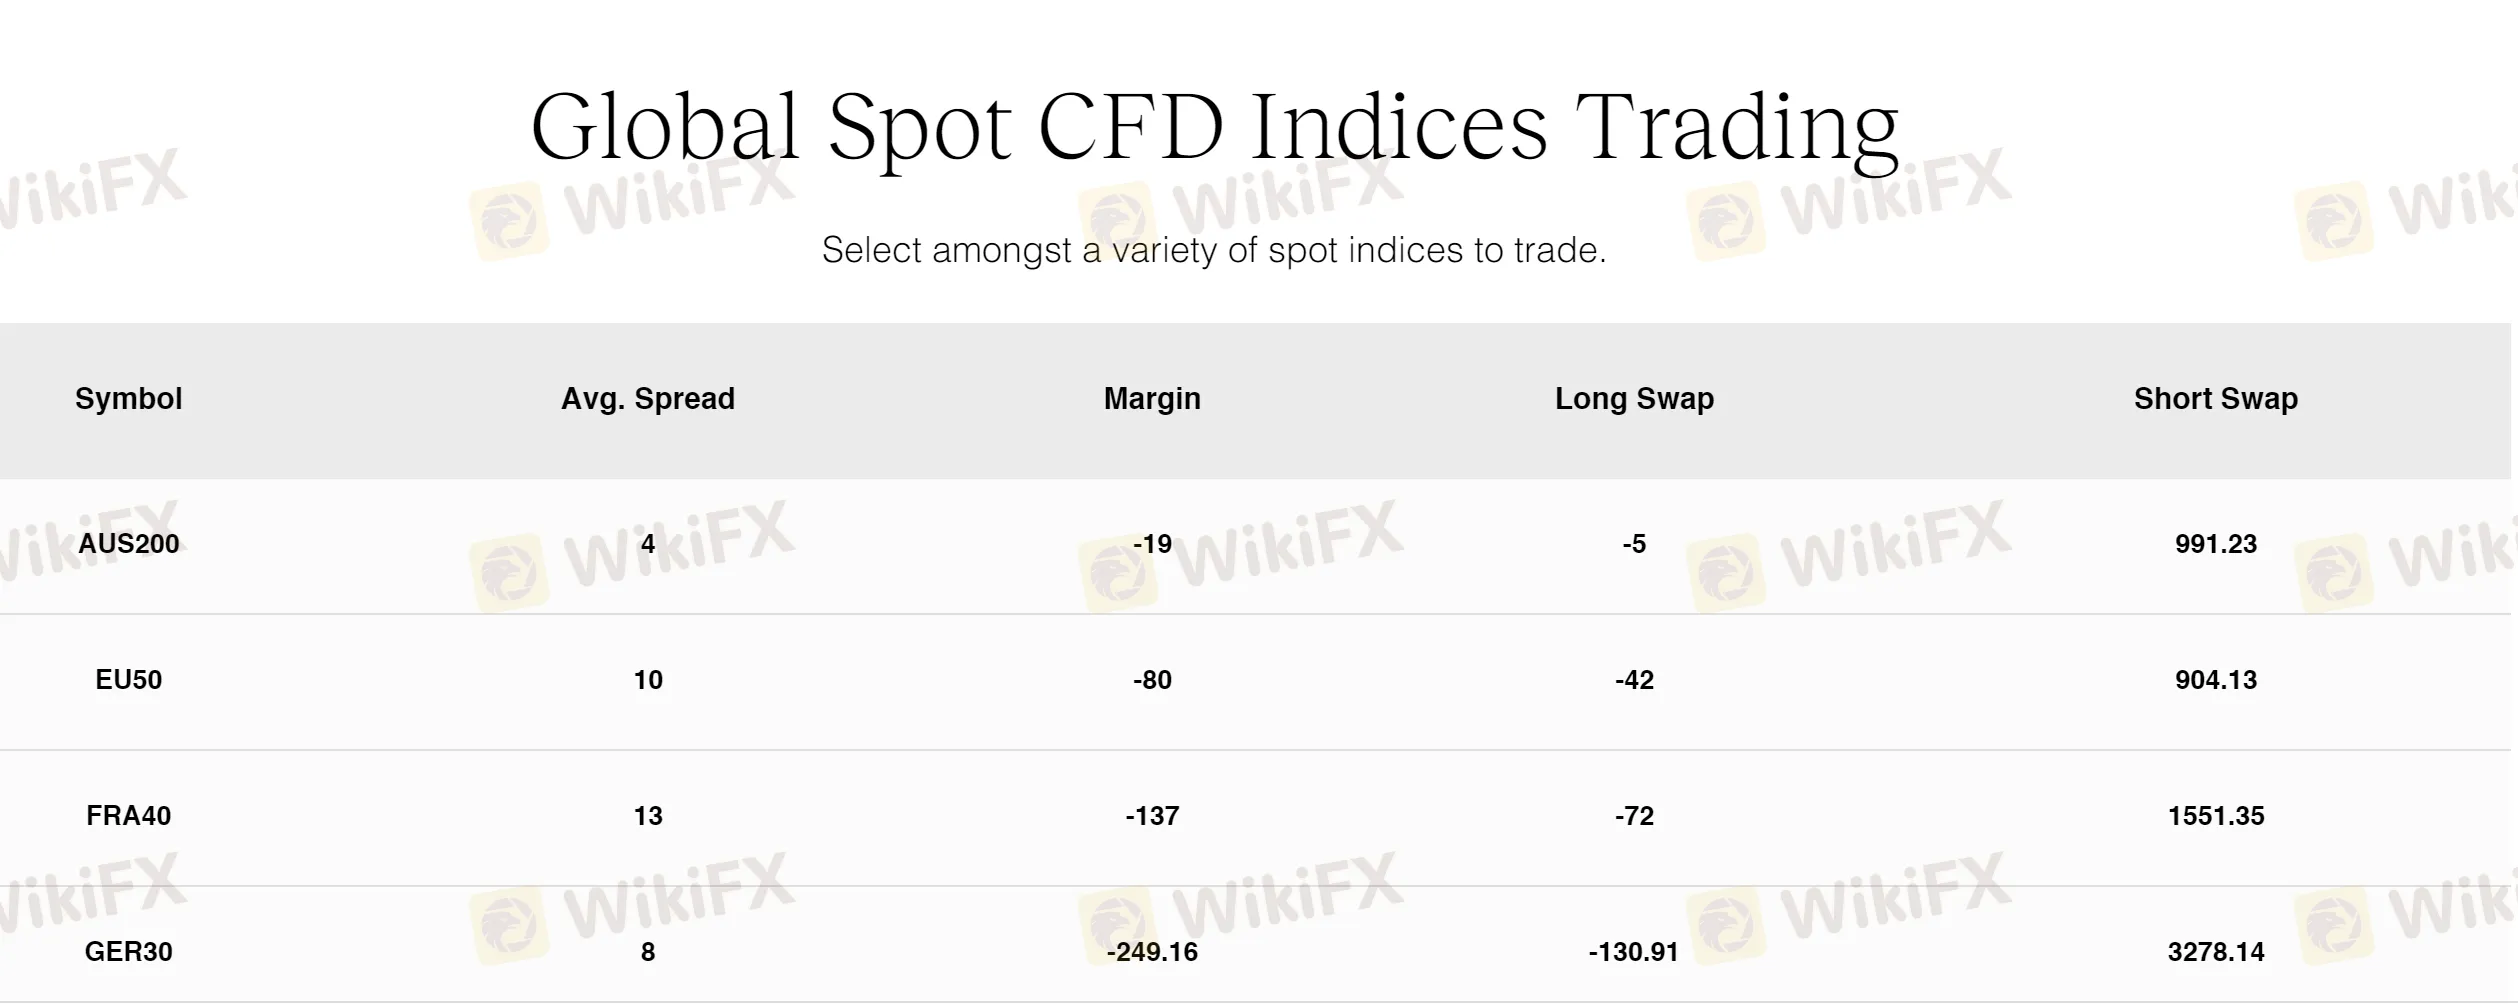Screen dimensions: 2518x1004
Task: Click the page title Global Spot CFD Indices Trading
Action: [1213, 127]
